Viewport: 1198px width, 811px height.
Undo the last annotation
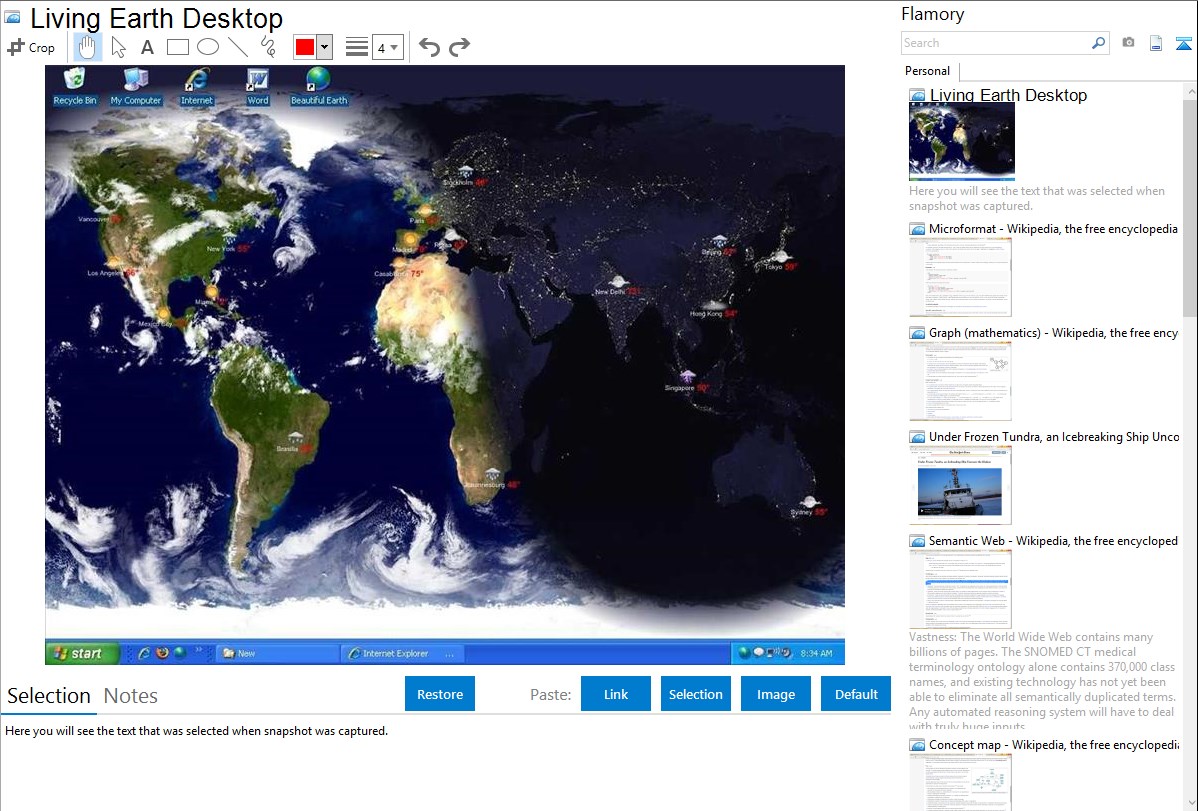(x=429, y=47)
